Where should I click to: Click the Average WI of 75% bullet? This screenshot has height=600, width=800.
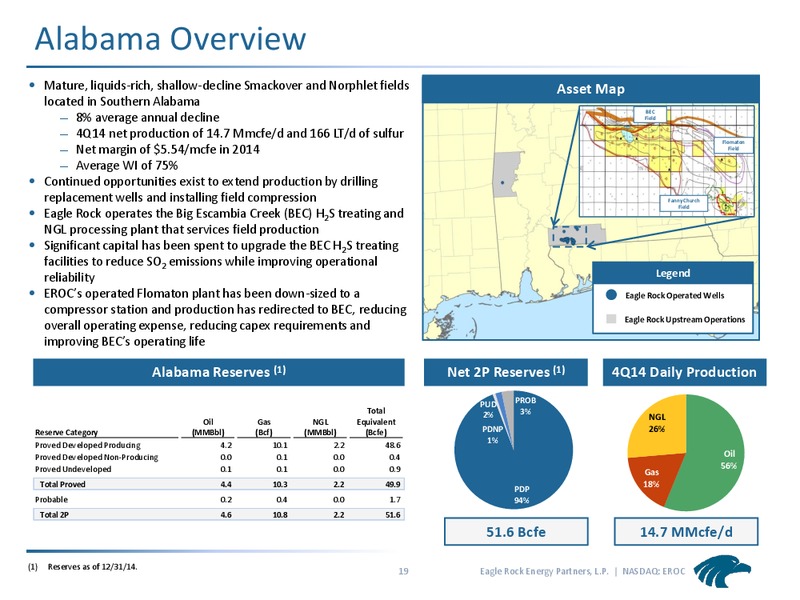127,165
